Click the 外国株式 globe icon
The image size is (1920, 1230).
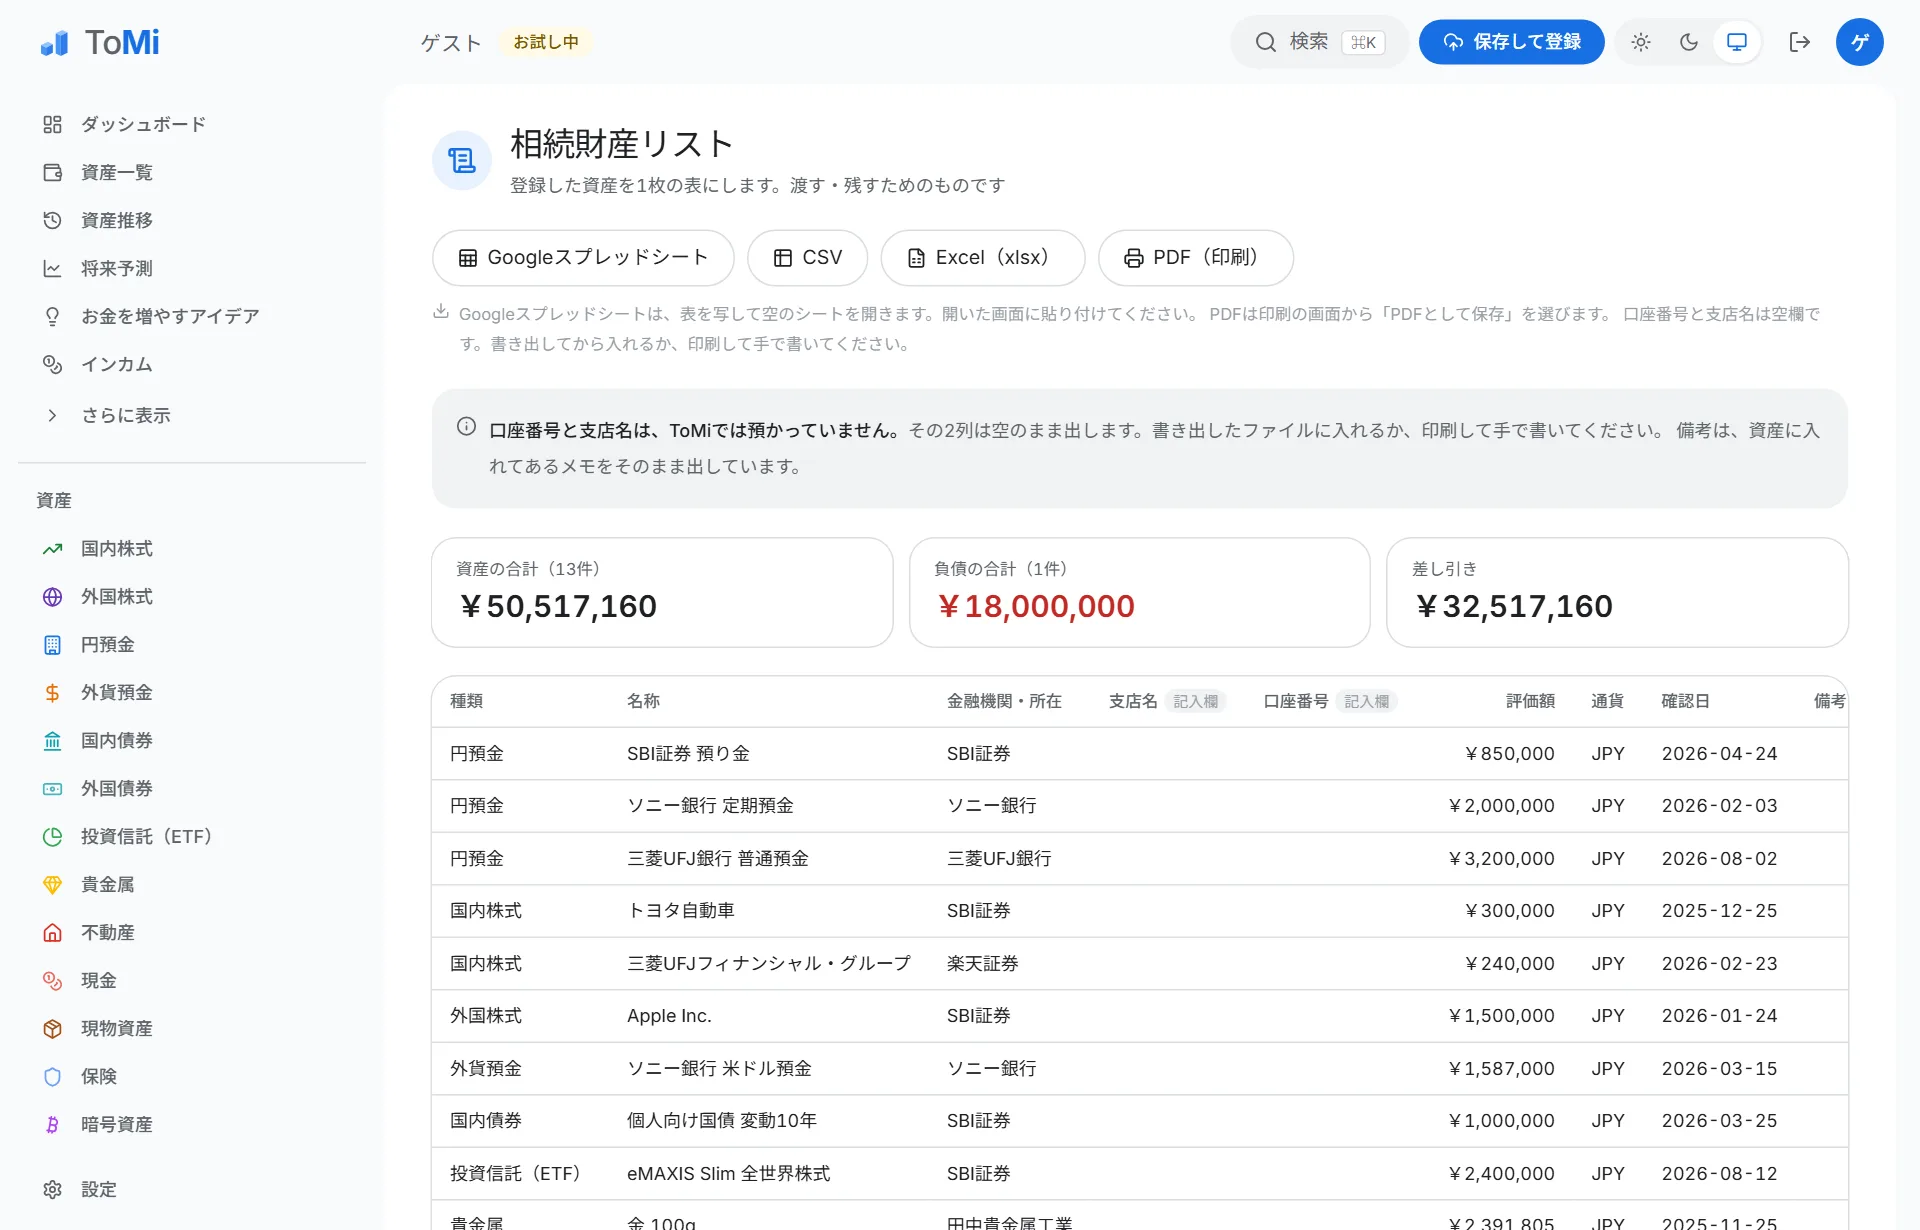(53, 596)
